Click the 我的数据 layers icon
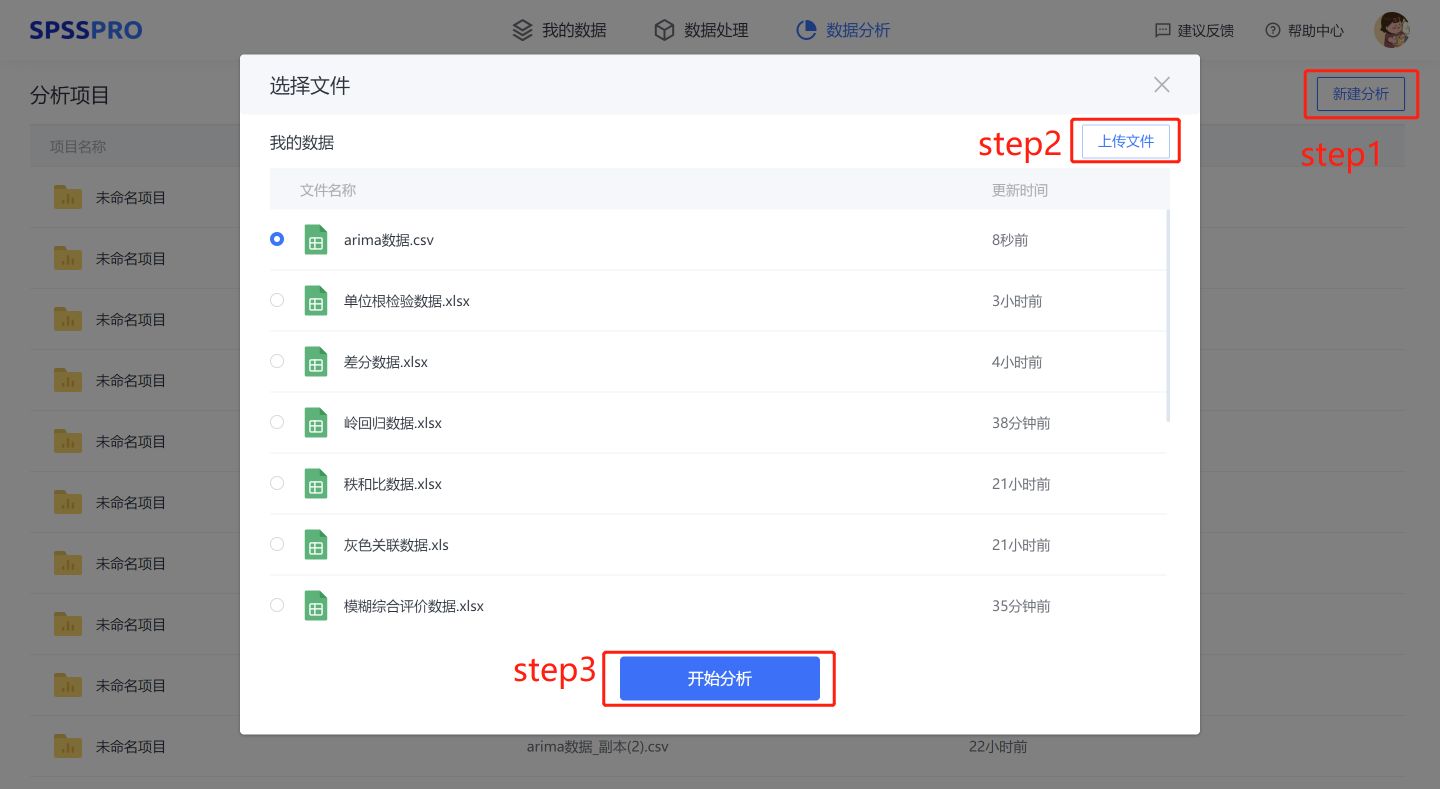The height and width of the screenshot is (789, 1440). pyautogui.click(x=522, y=30)
